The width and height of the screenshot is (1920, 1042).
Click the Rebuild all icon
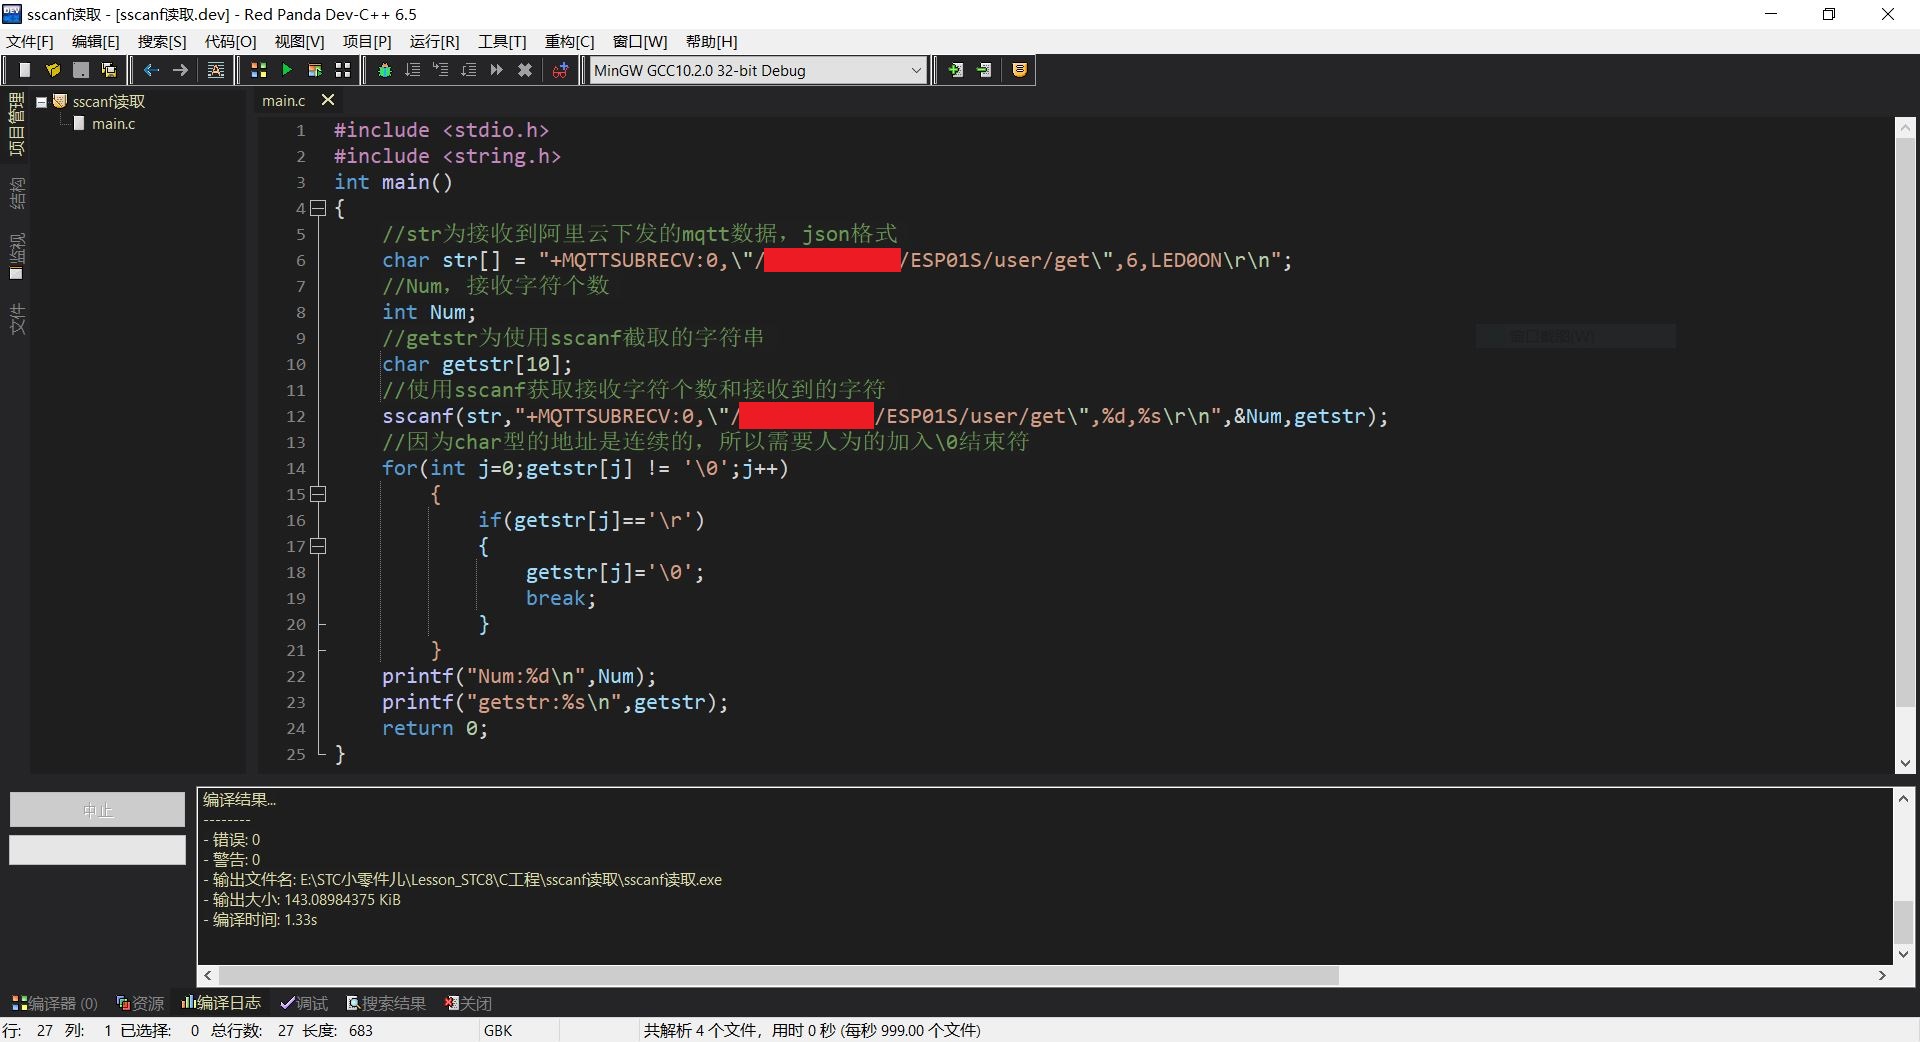click(x=343, y=70)
